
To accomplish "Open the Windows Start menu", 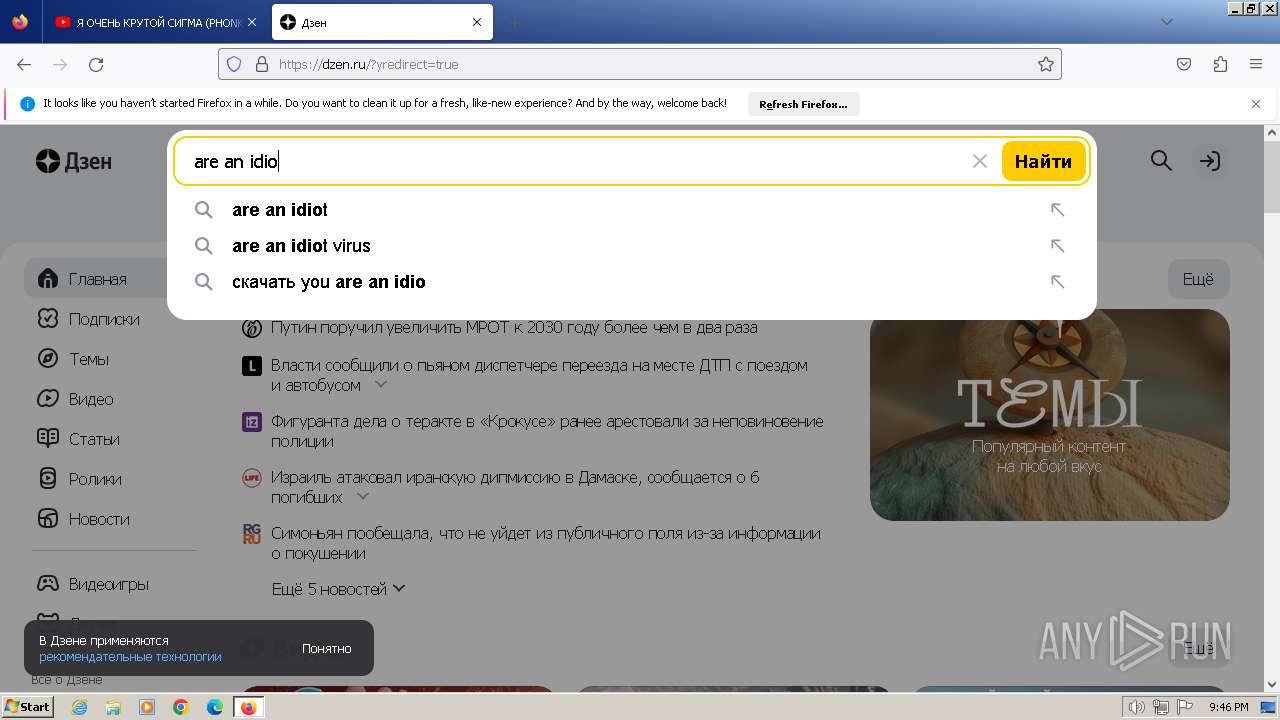I will (28, 707).
